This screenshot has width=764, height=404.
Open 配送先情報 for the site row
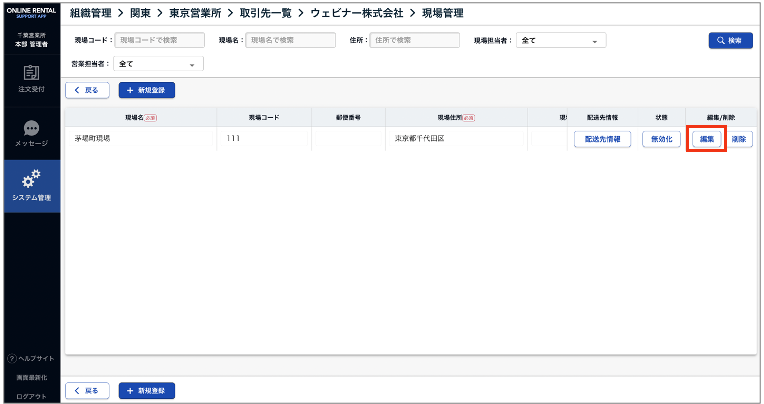(x=603, y=139)
